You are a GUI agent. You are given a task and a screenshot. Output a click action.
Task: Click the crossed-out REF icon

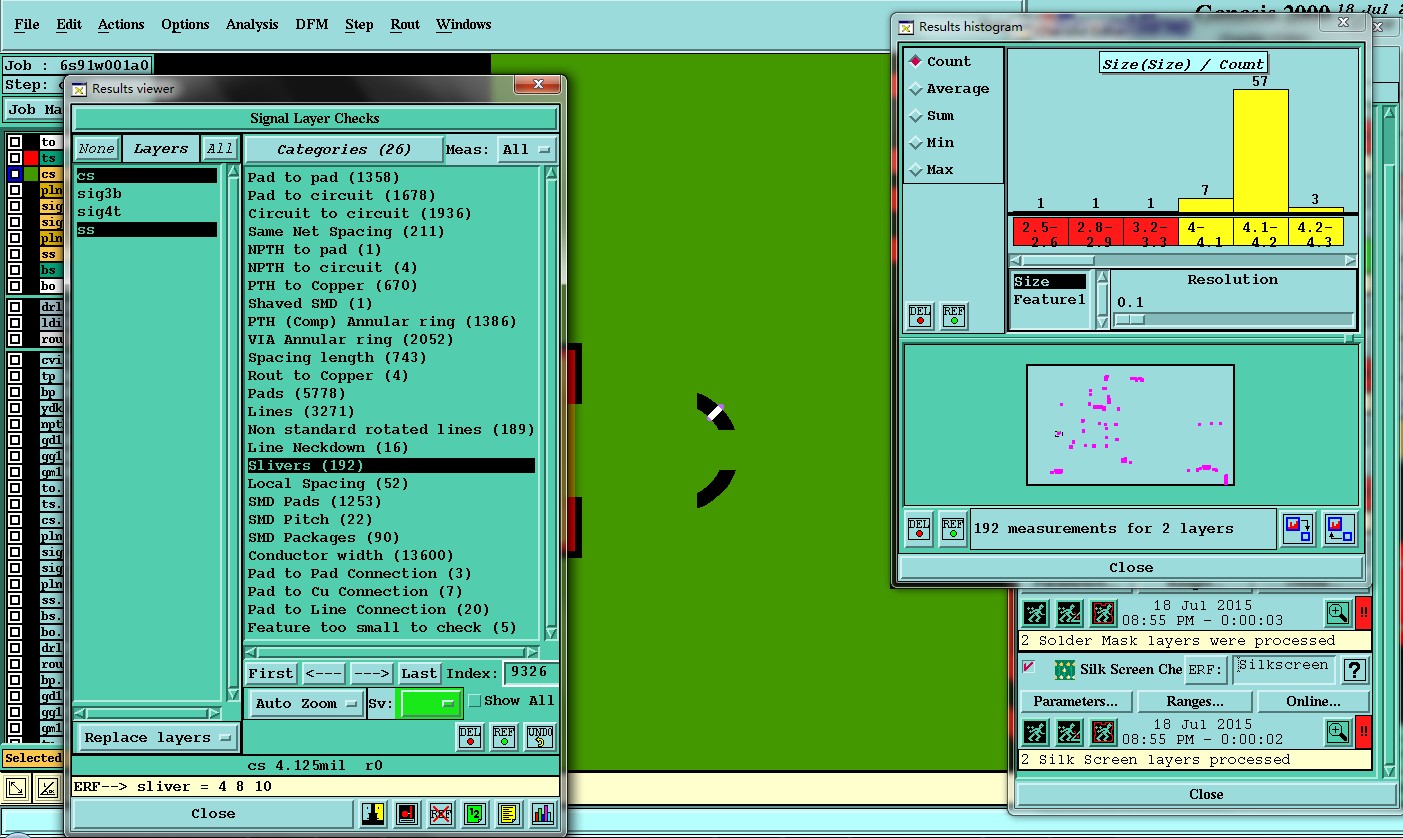441,814
